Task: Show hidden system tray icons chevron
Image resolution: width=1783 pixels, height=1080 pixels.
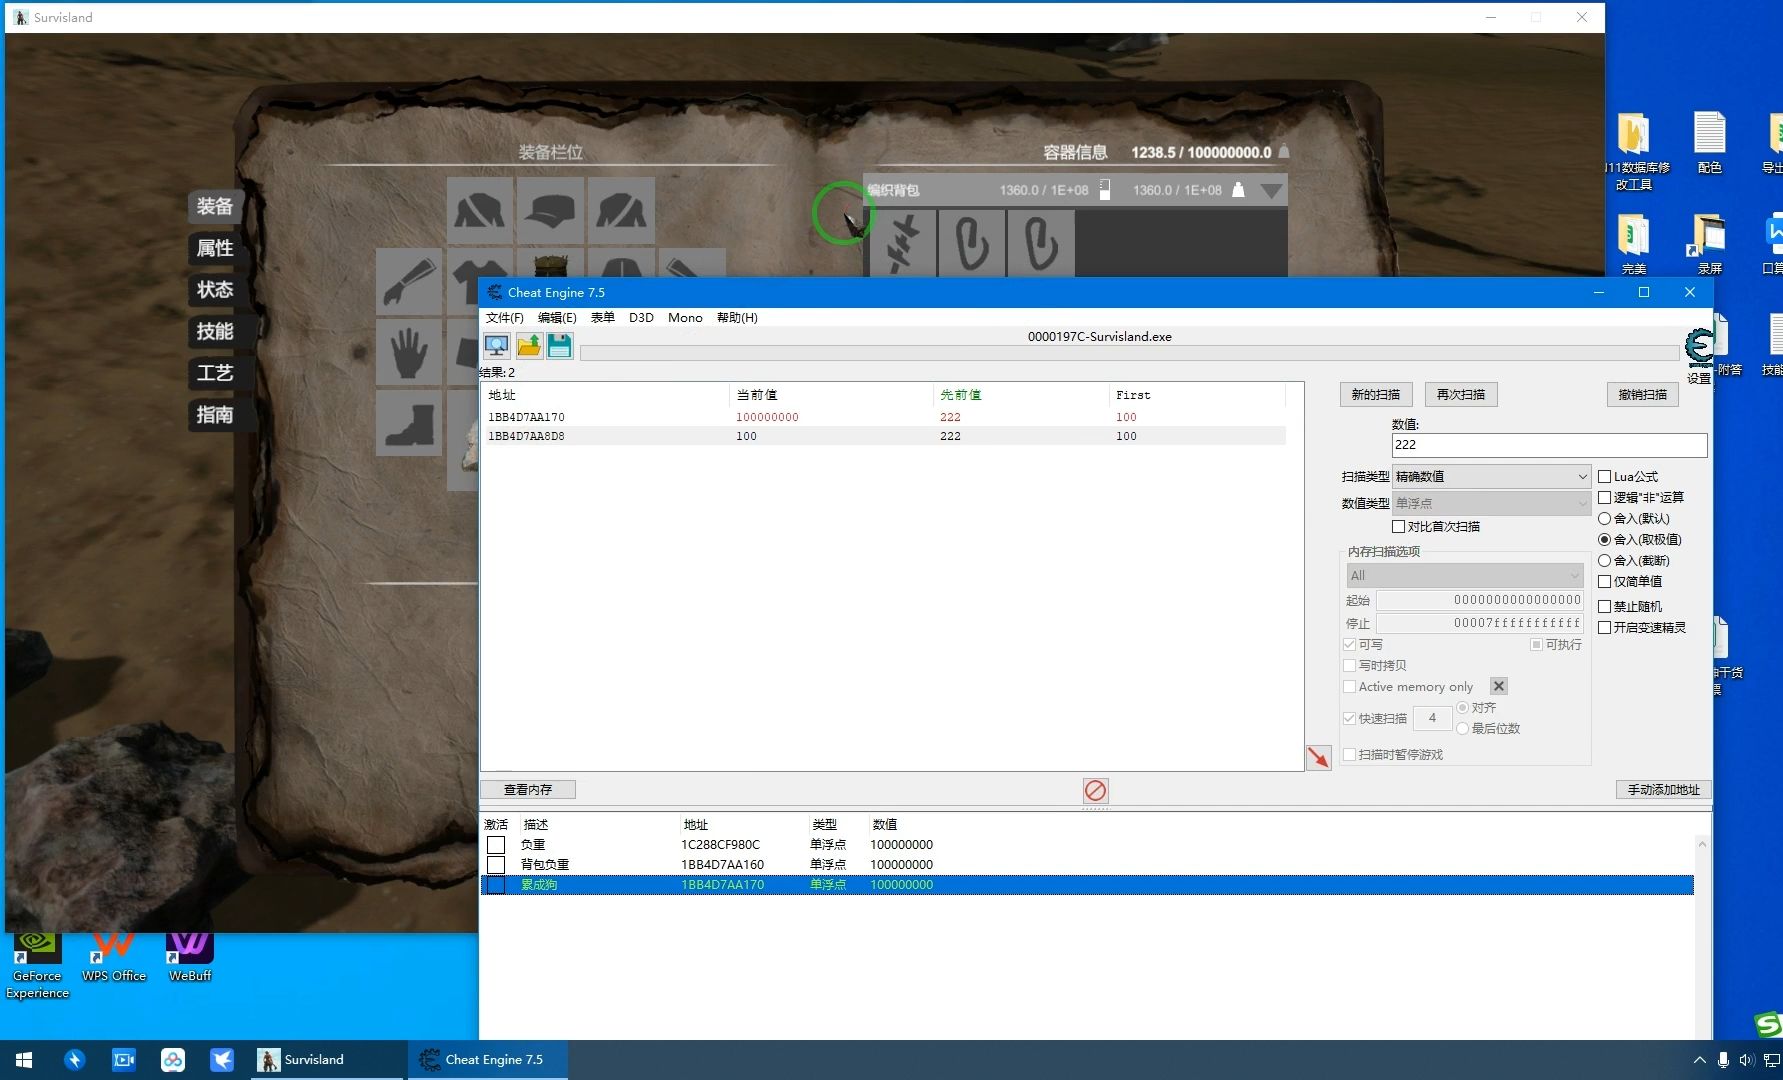Action: (1699, 1060)
